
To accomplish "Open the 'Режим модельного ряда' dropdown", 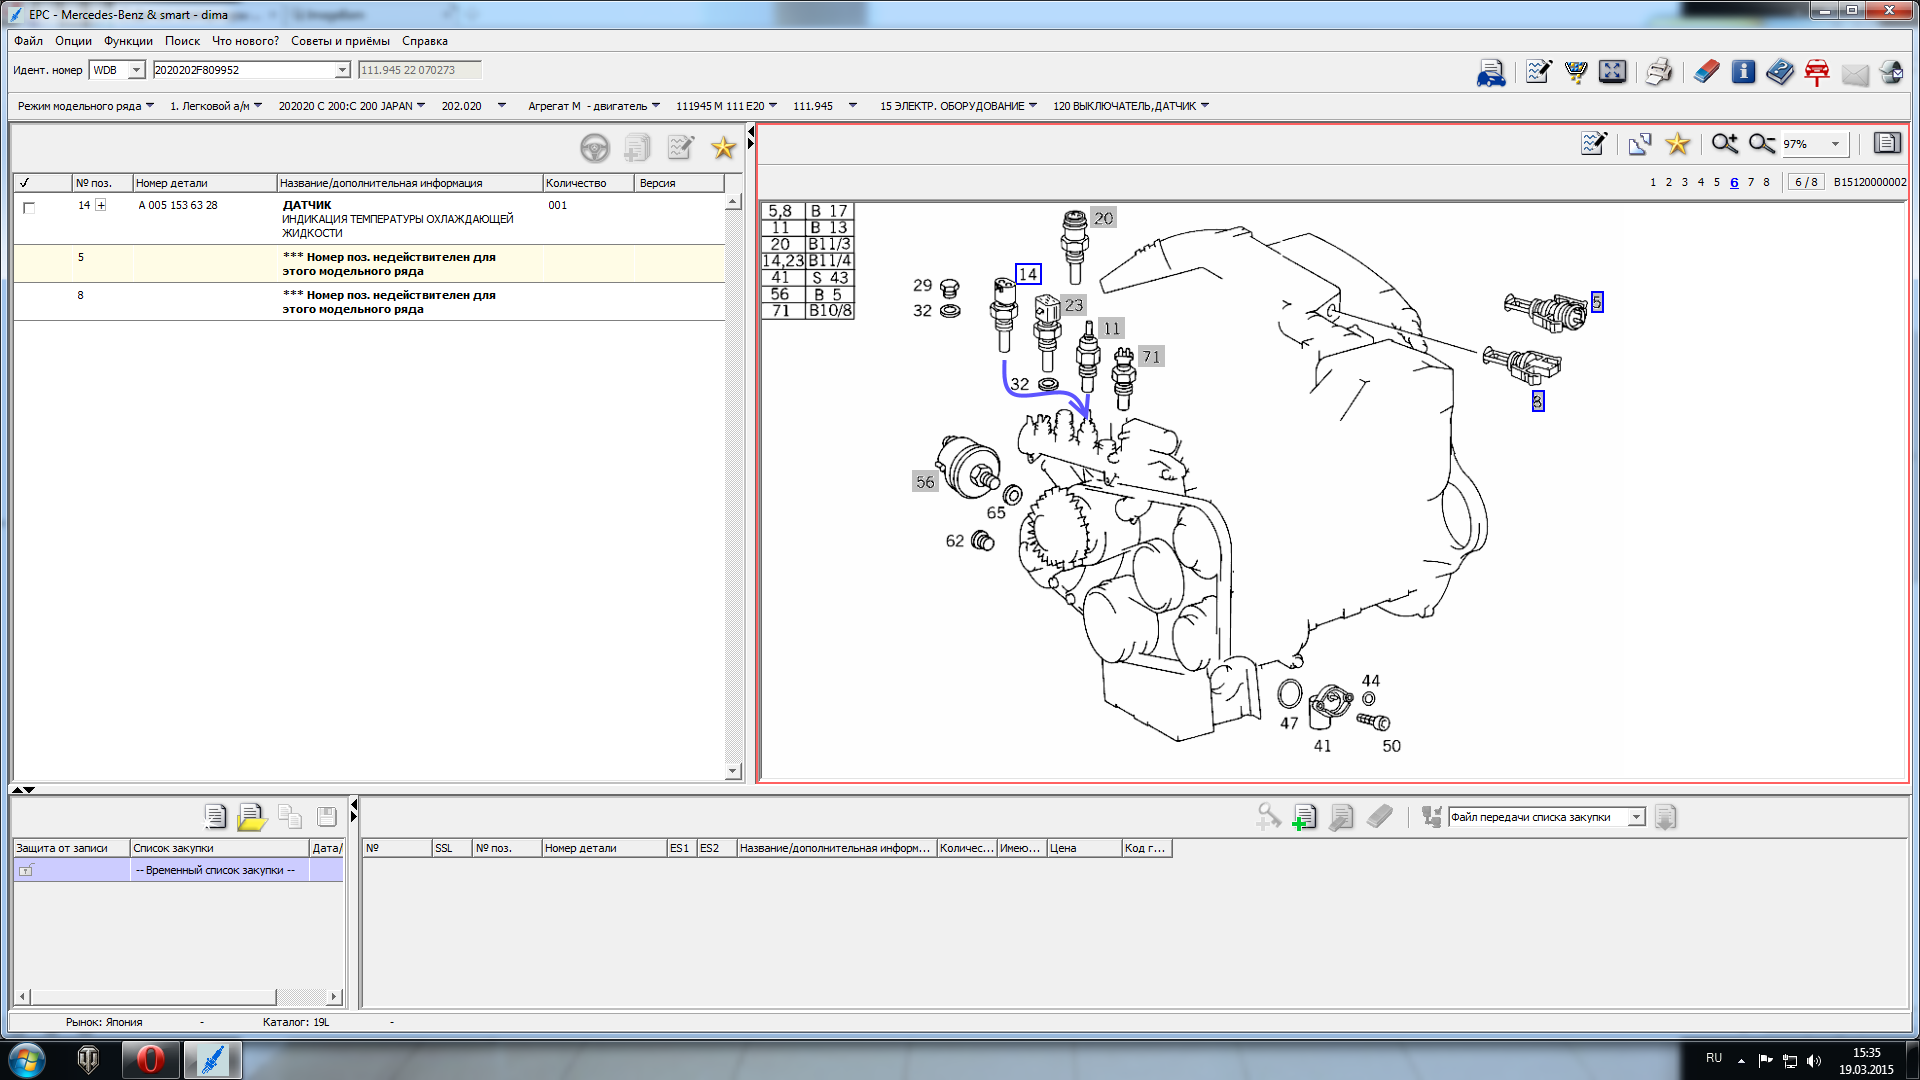I will click(x=86, y=106).
